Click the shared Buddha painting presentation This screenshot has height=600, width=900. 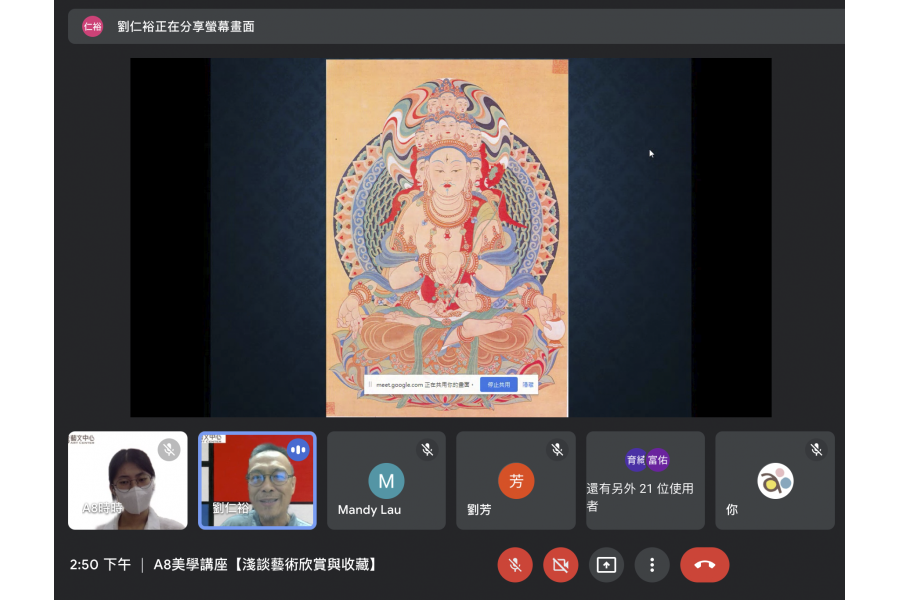pos(447,238)
